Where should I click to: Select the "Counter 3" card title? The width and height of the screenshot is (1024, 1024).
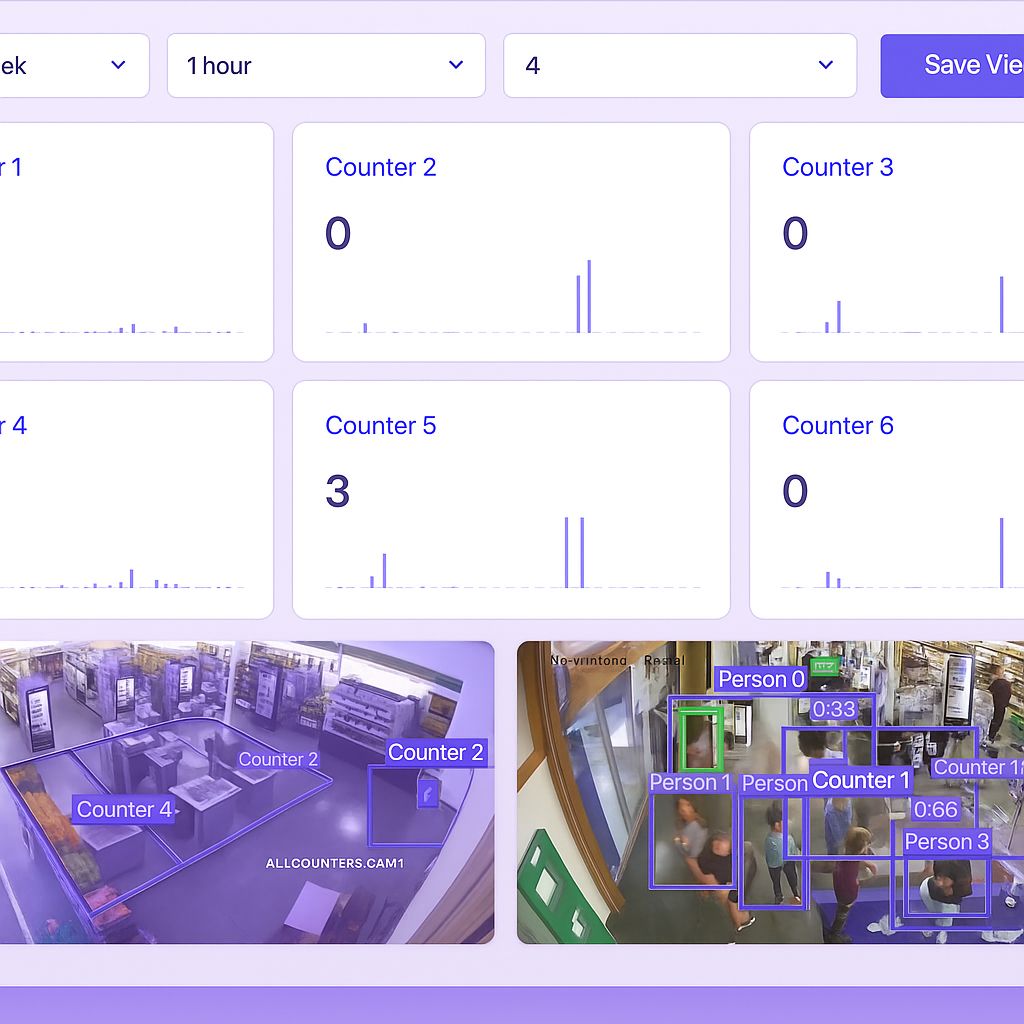click(838, 167)
